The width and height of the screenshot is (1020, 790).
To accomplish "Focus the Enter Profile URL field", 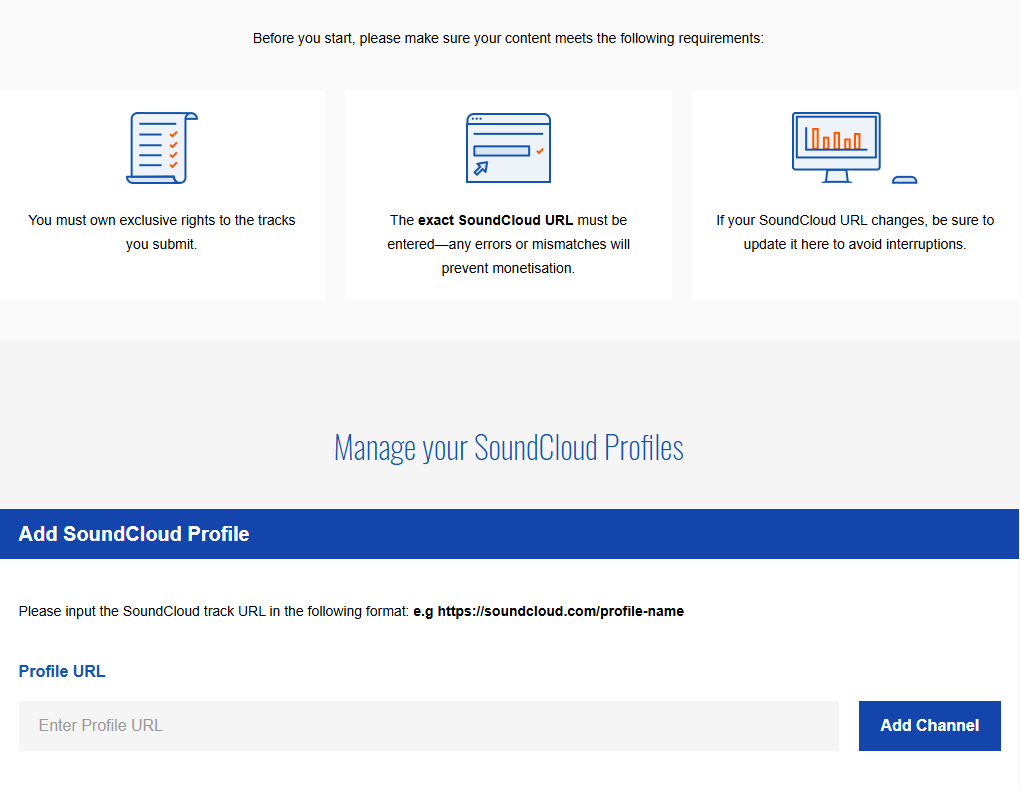I will (428, 726).
